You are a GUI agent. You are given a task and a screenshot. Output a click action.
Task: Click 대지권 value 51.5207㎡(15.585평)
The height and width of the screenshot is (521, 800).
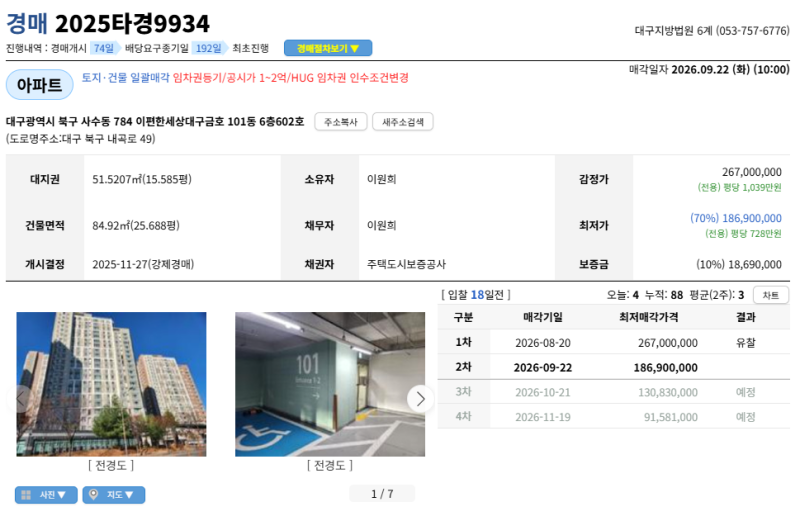[142, 179]
